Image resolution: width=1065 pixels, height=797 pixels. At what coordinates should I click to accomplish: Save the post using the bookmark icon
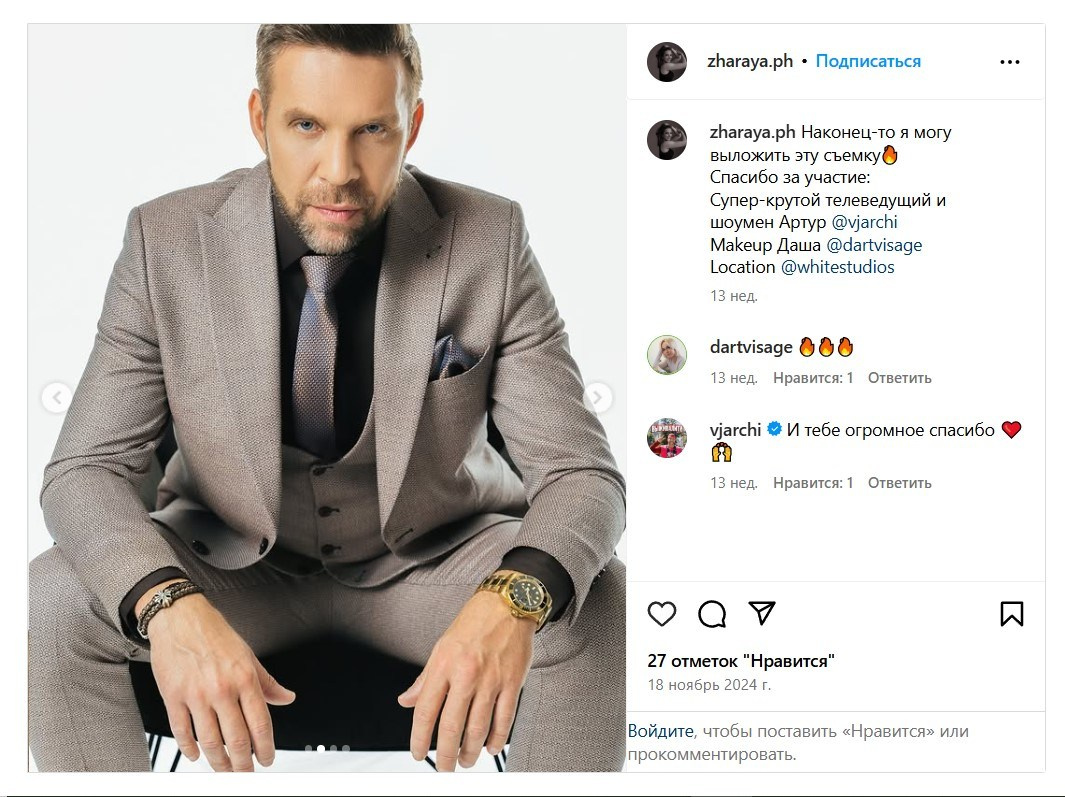point(1013,613)
